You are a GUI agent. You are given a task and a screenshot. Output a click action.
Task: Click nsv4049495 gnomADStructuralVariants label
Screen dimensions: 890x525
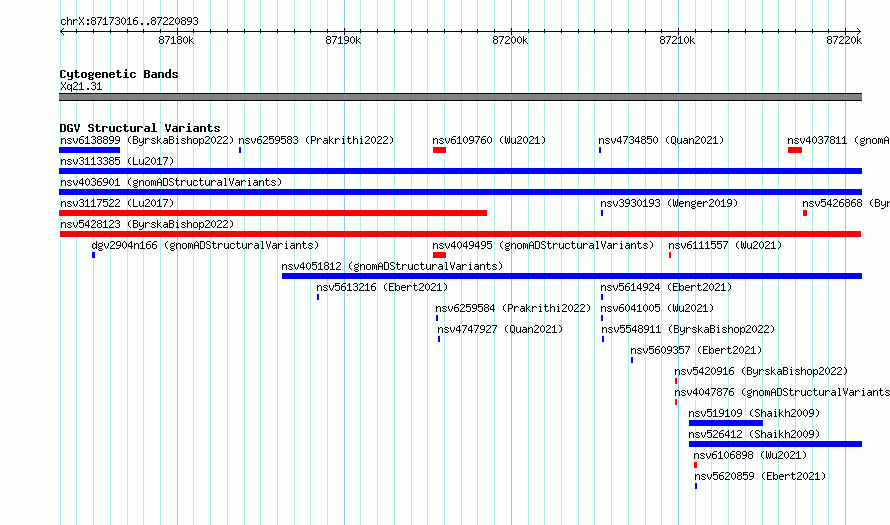pyautogui.click(x=543, y=245)
